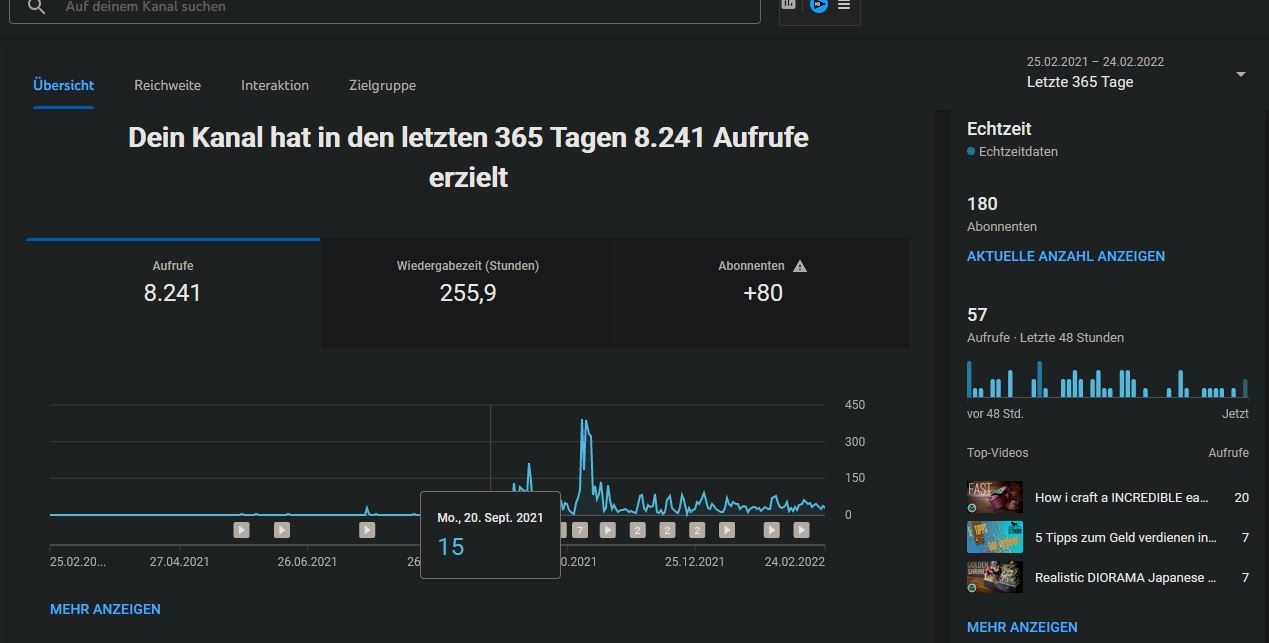This screenshot has width=1269, height=643.
Task: Click the blue circular extension icon
Action: [x=818, y=5]
